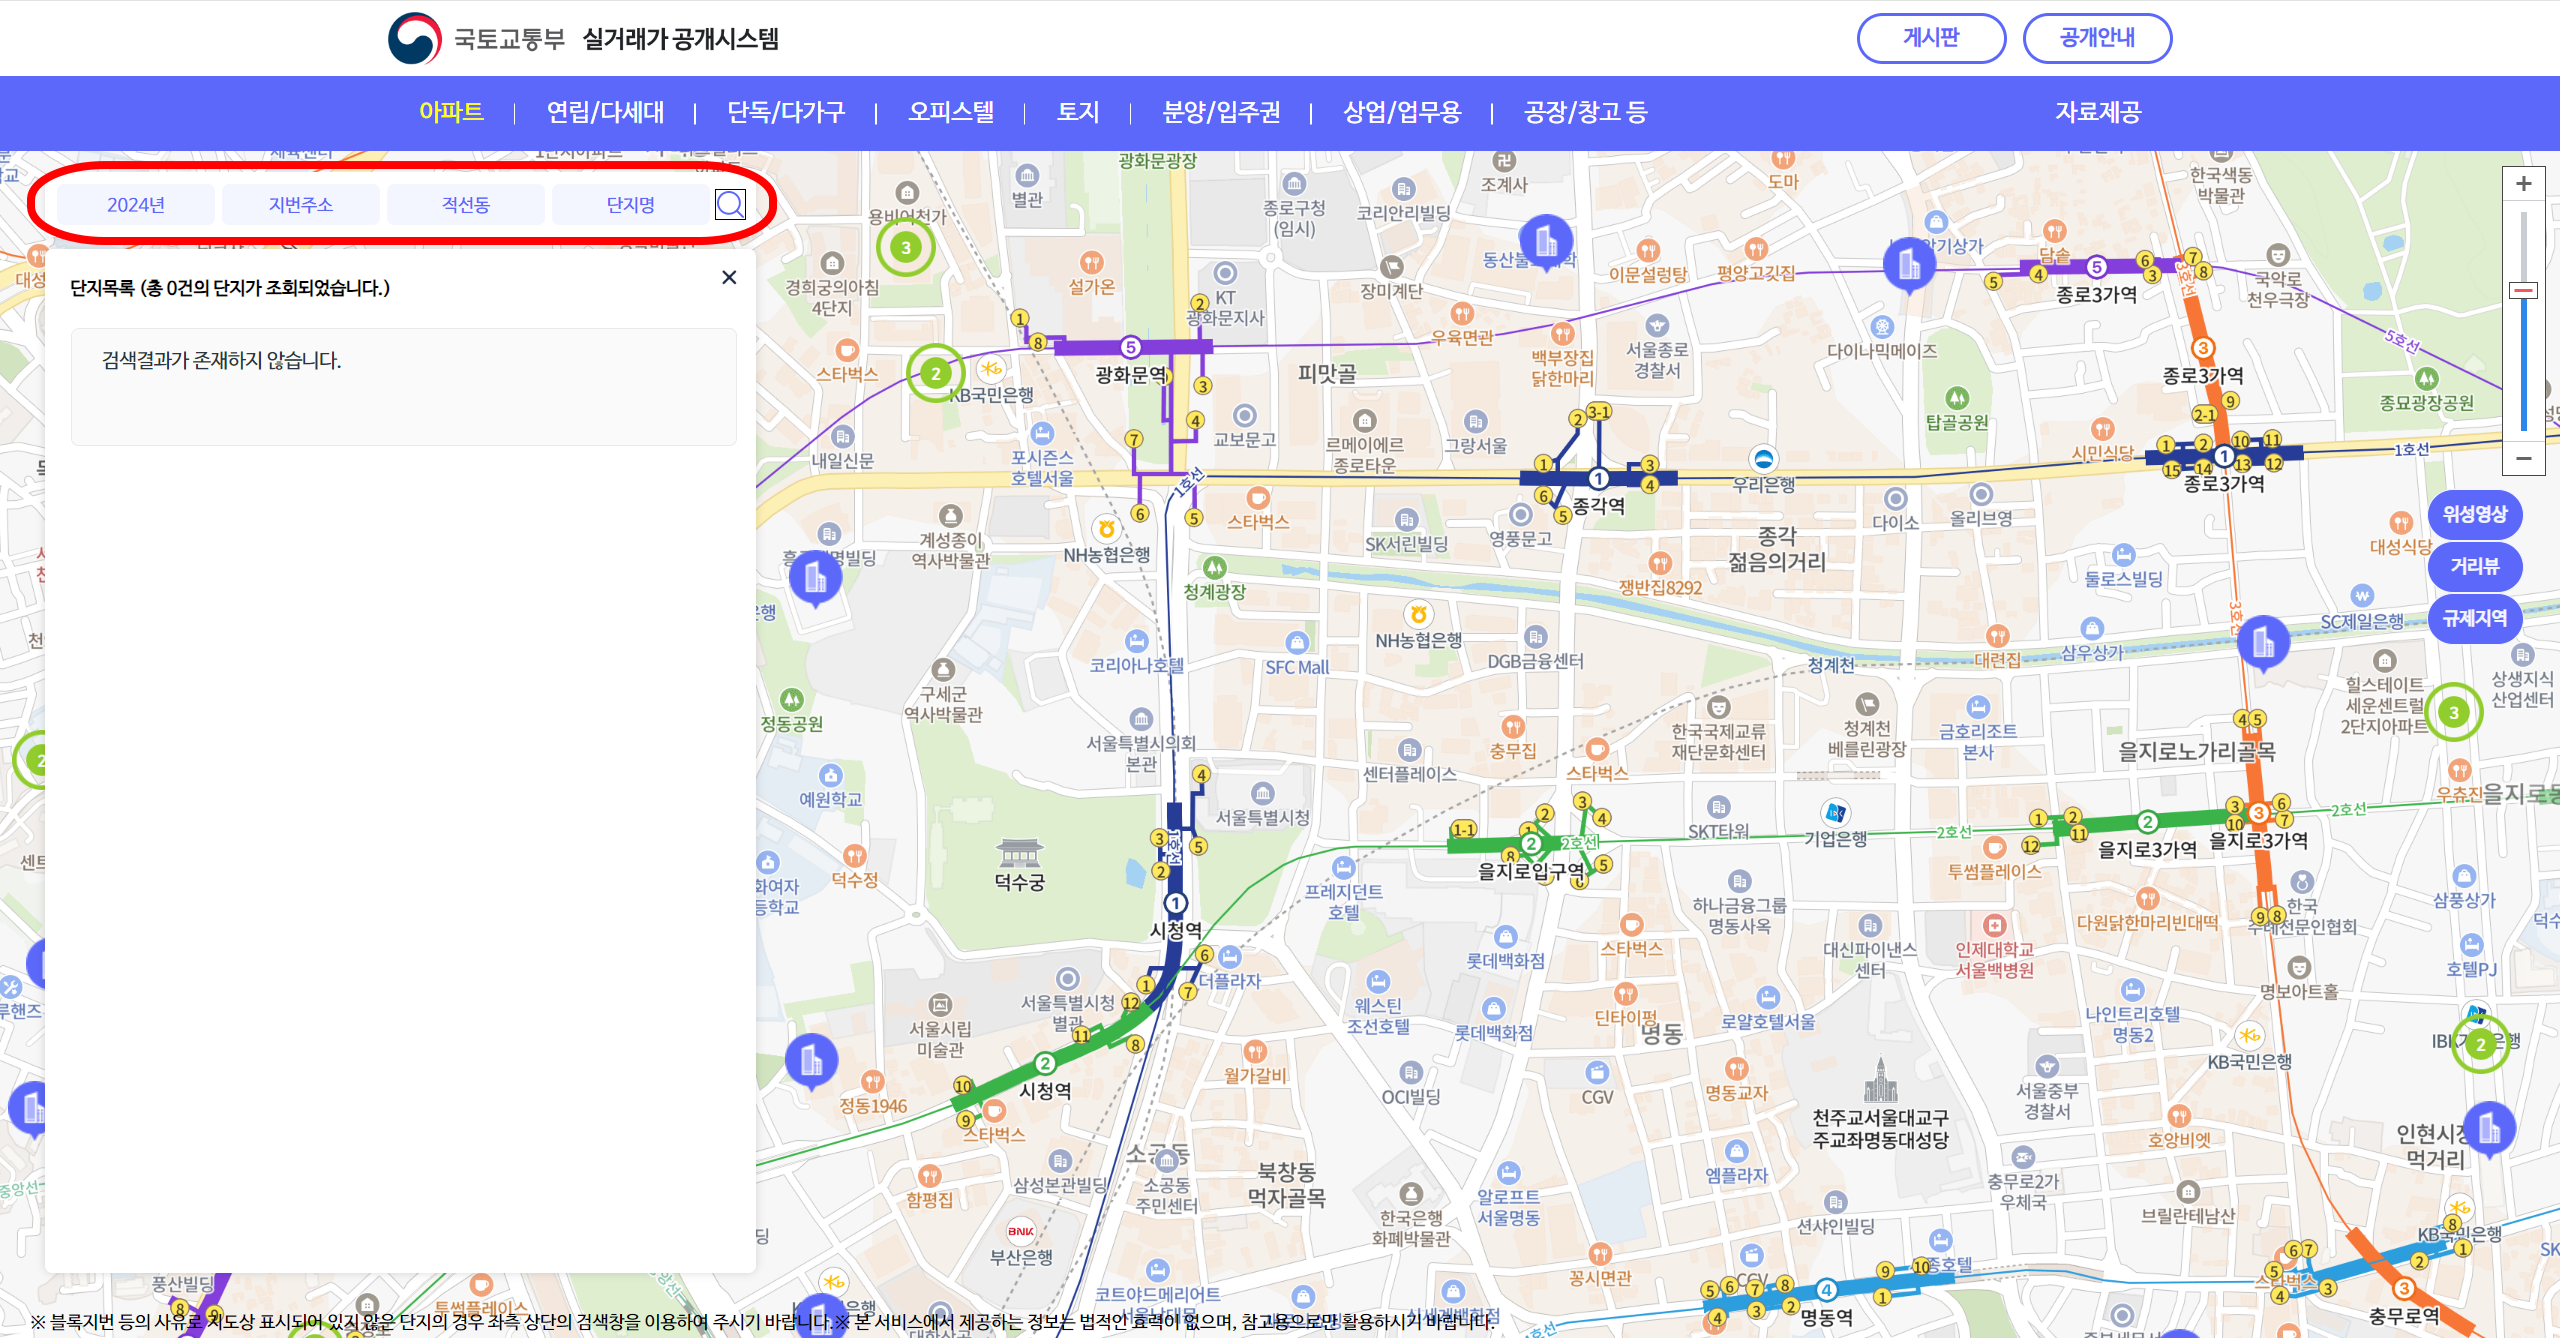Image resolution: width=2560 pixels, height=1338 pixels.
Task: Zoom out the map with minus
Action: (2523, 459)
